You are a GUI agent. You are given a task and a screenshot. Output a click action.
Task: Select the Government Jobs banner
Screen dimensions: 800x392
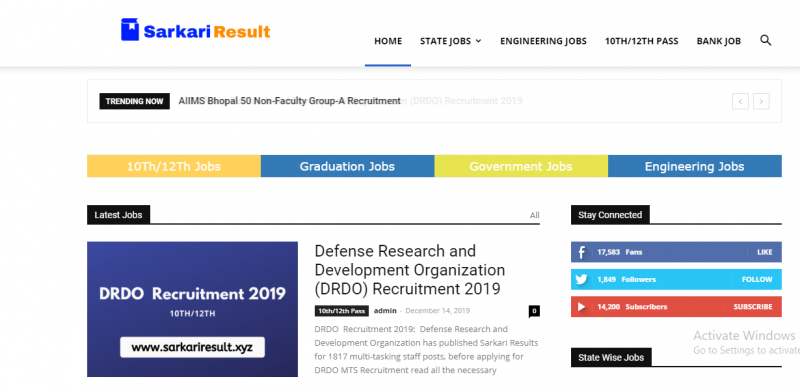(521, 166)
